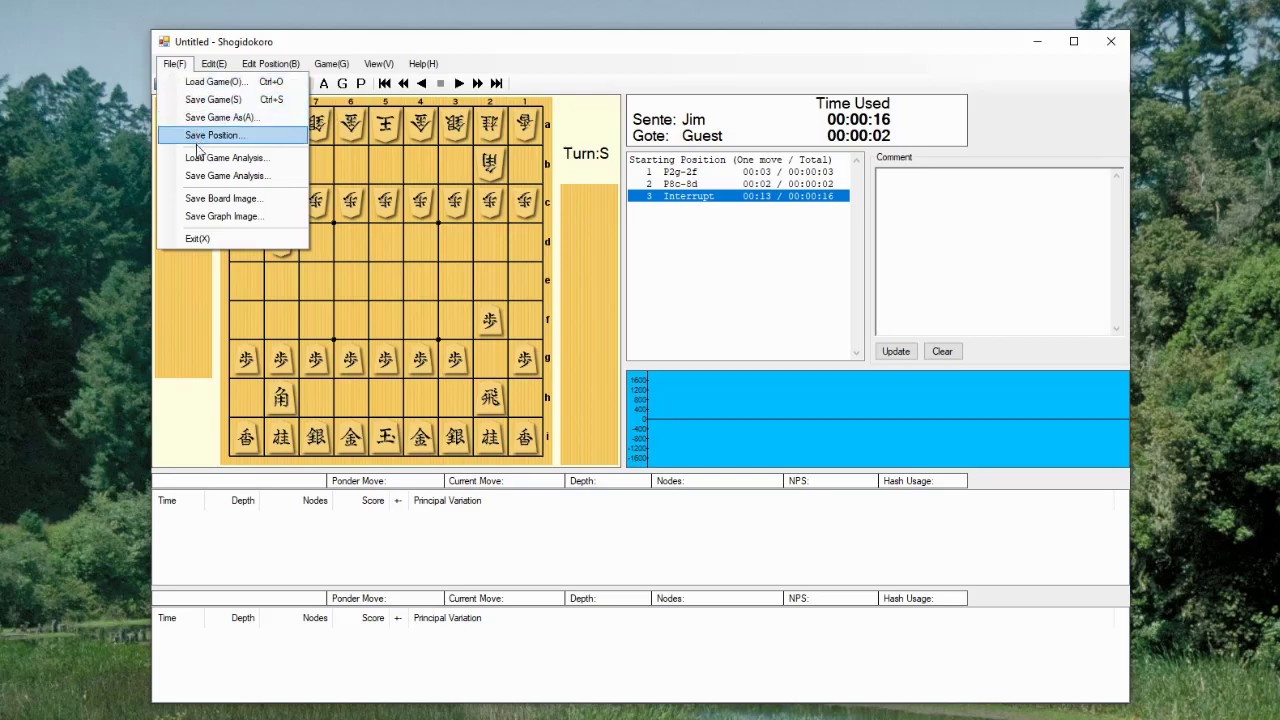Viewport: 1280px width, 720px height.
Task: Choose Load Game(O) from File menu
Action: click(233, 82)
